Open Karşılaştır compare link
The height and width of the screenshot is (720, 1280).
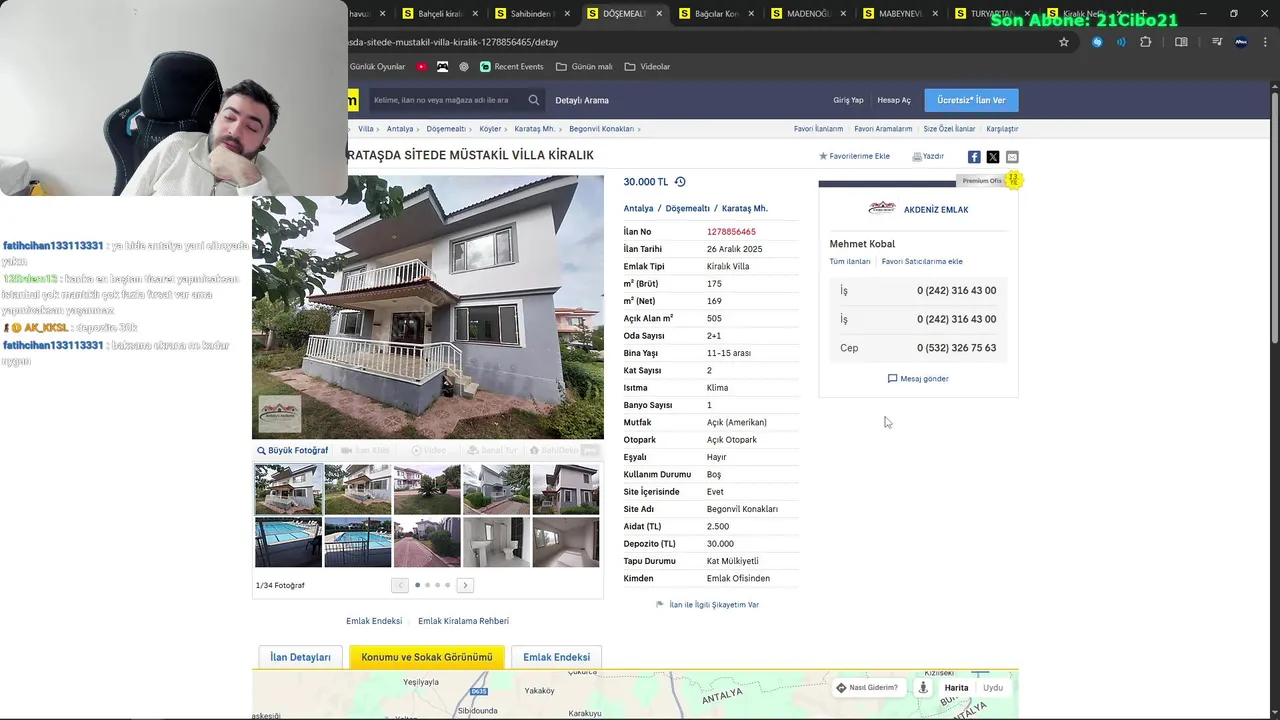(x=1002, y=129)
